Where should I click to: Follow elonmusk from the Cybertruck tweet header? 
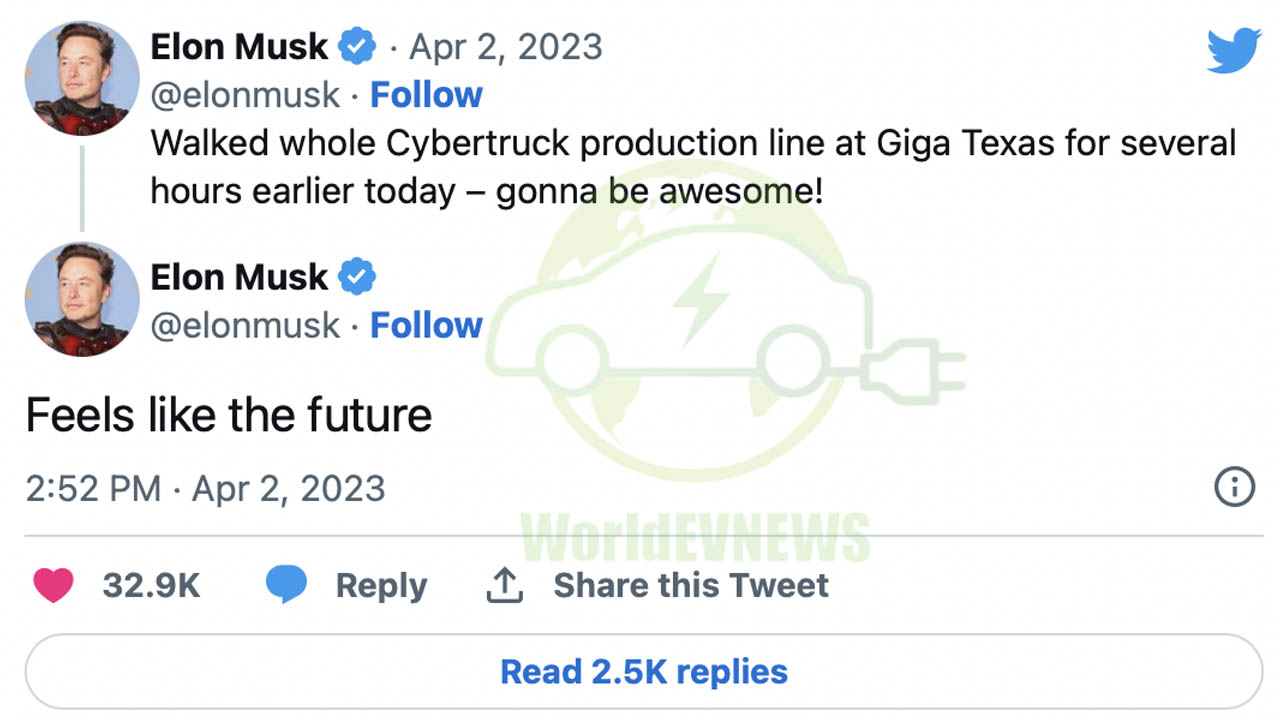click(426, 95)
